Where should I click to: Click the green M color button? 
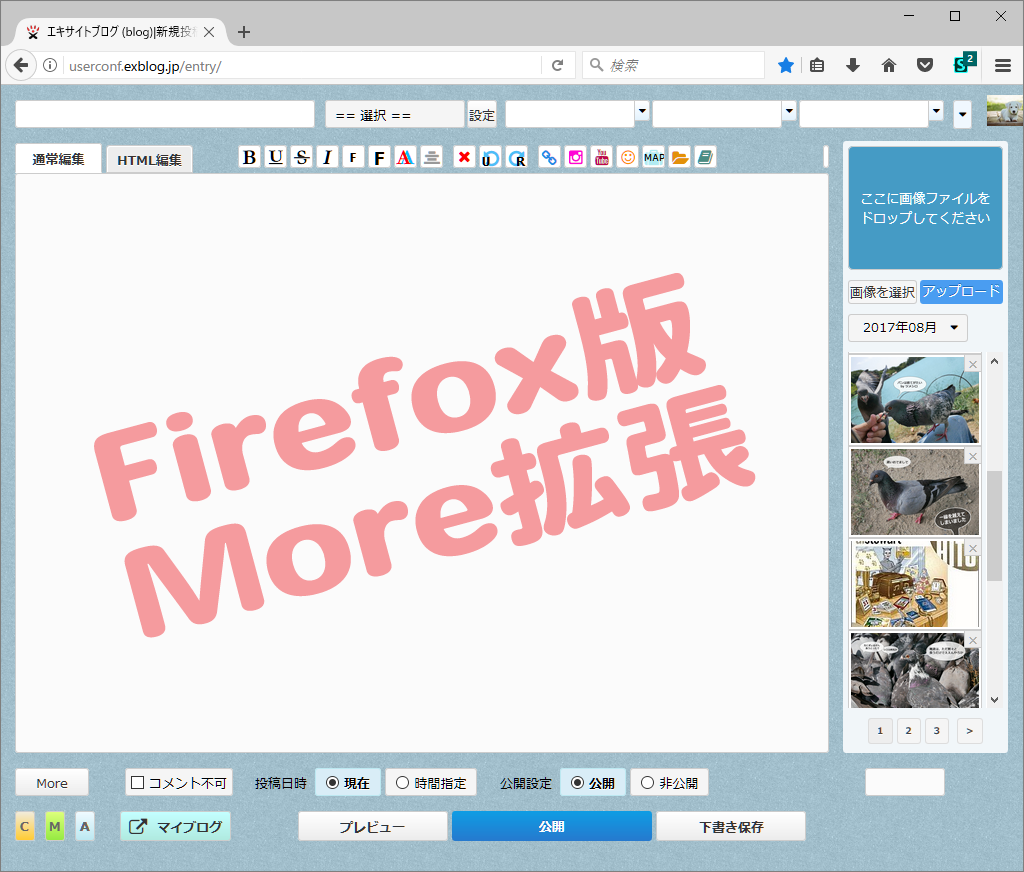pyautogui.click(x=55, y=826)
